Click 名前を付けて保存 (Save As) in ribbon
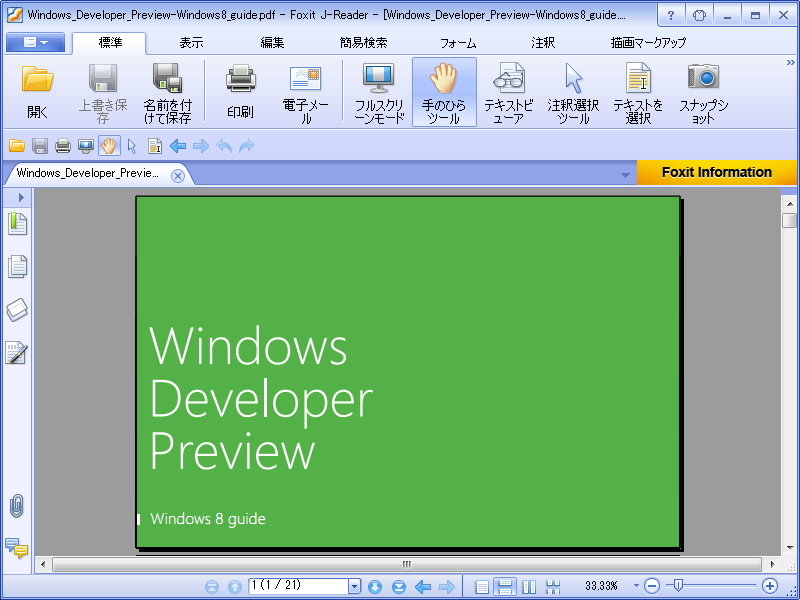The image size is (800, 600). click(167, 92)
